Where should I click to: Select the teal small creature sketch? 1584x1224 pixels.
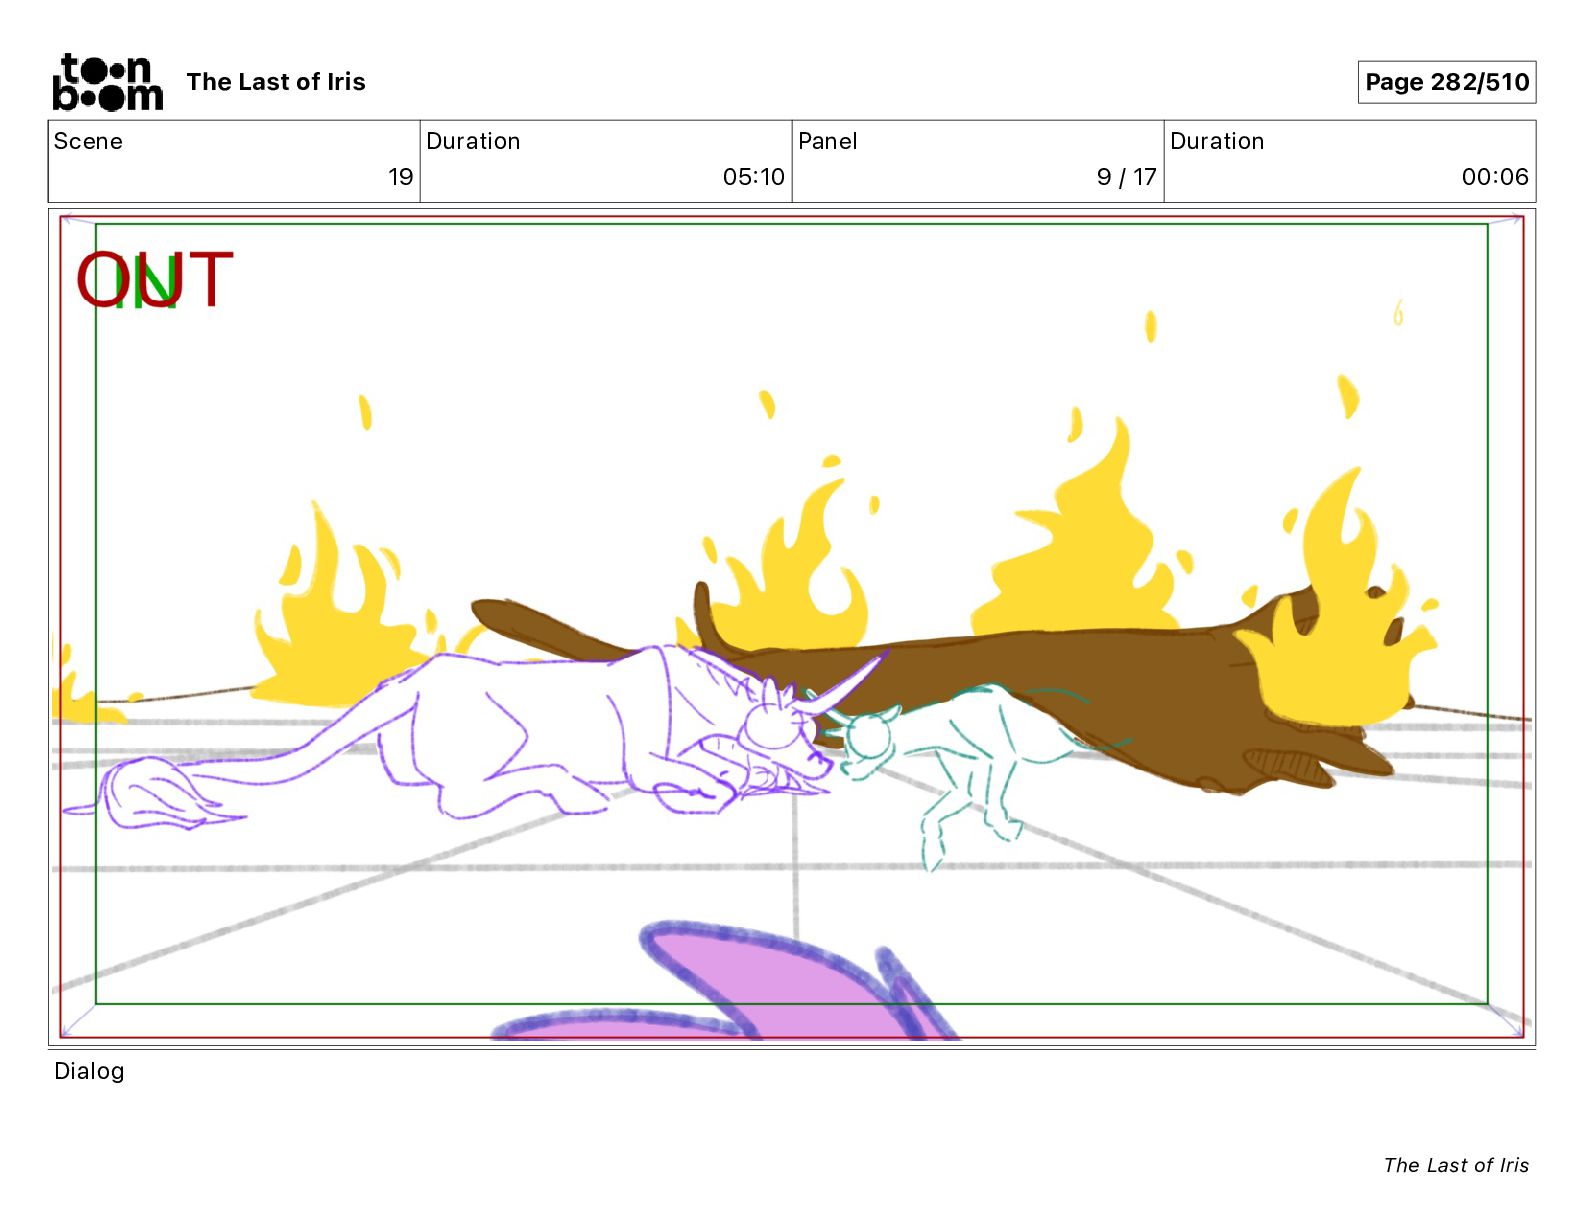(x=960, y=760)
